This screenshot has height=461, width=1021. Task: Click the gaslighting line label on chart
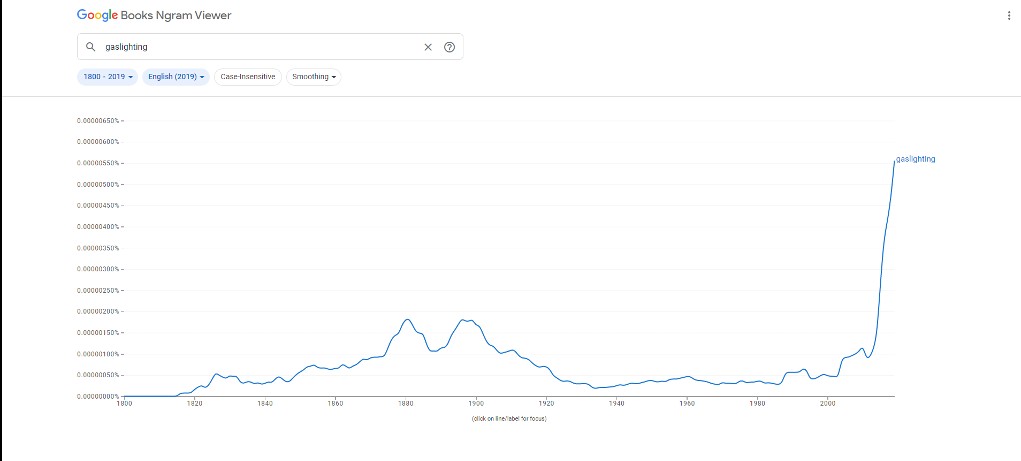[x=916, y=159]
